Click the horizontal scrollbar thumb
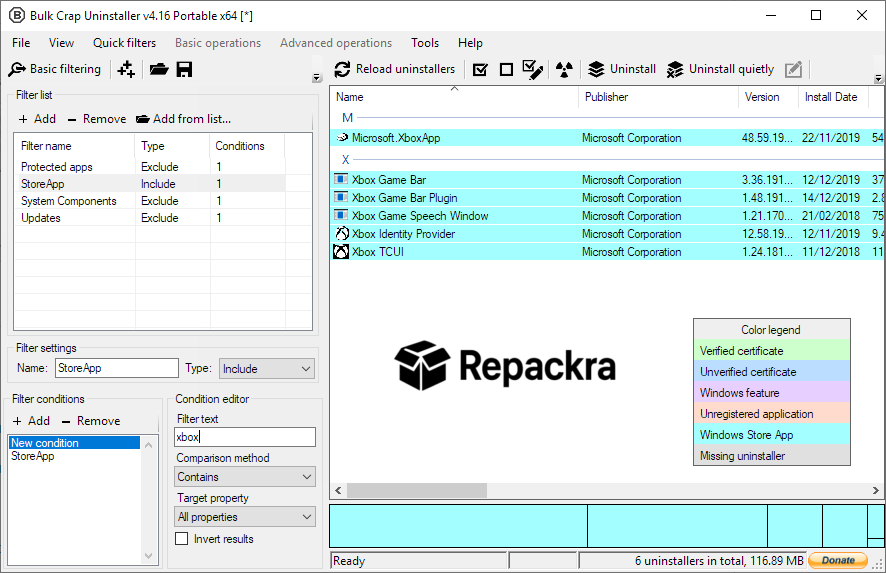 tap(416, 490)
